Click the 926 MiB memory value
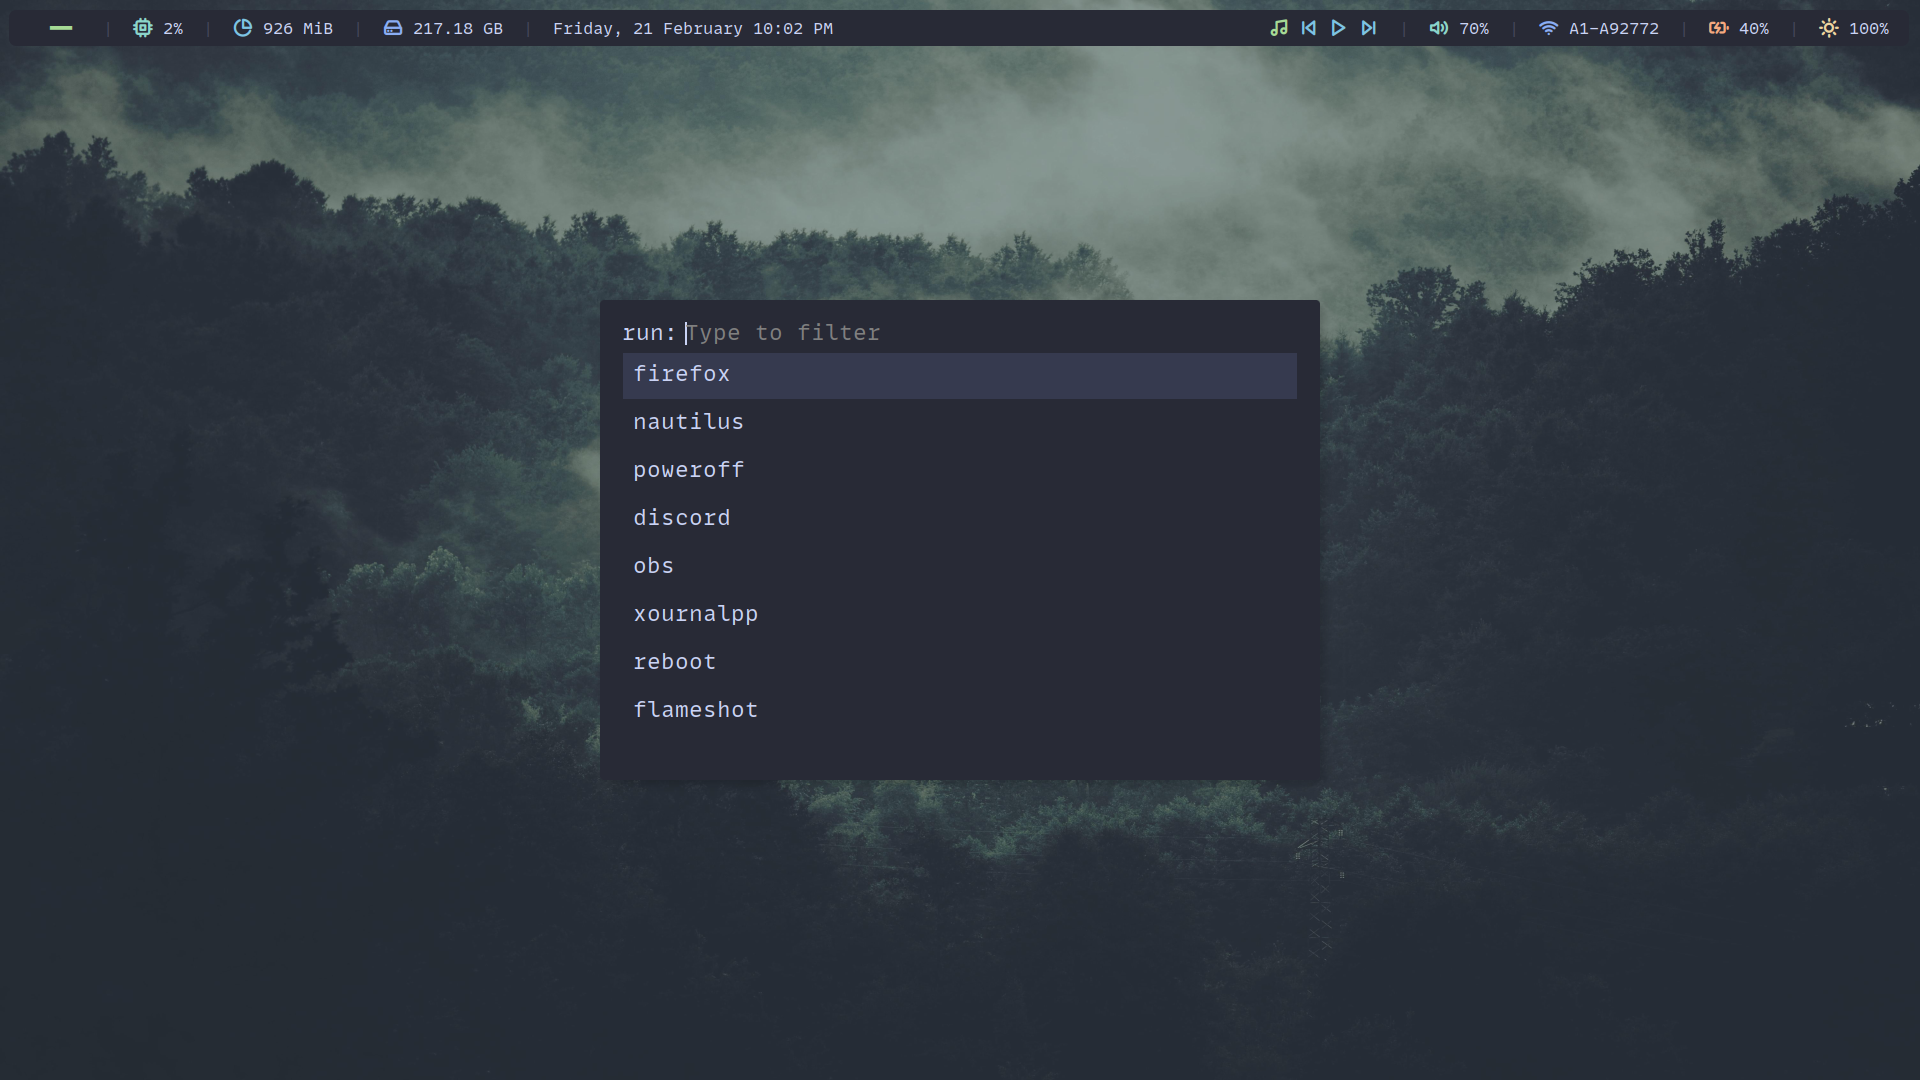Viewport: 1920px width, 1080px height. pos(297,29)
